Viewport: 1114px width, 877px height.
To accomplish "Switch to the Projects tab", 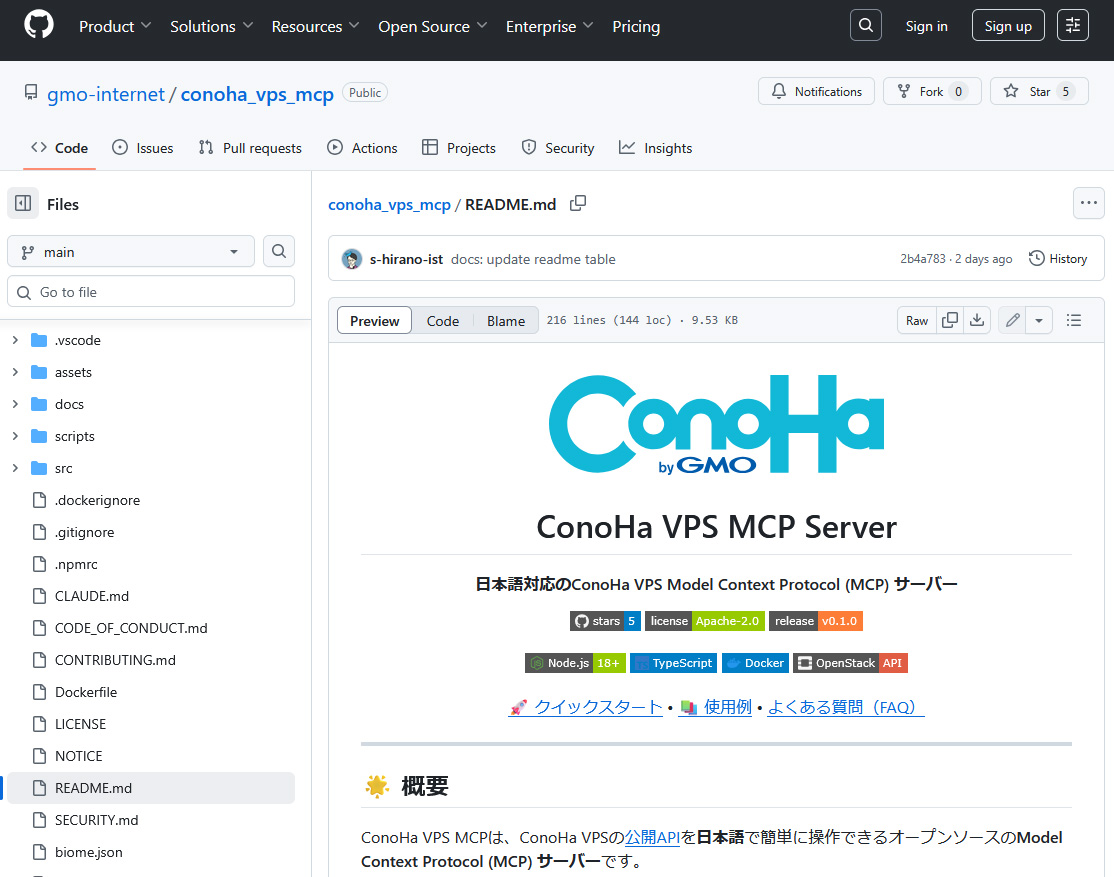I will pos(459,148).
